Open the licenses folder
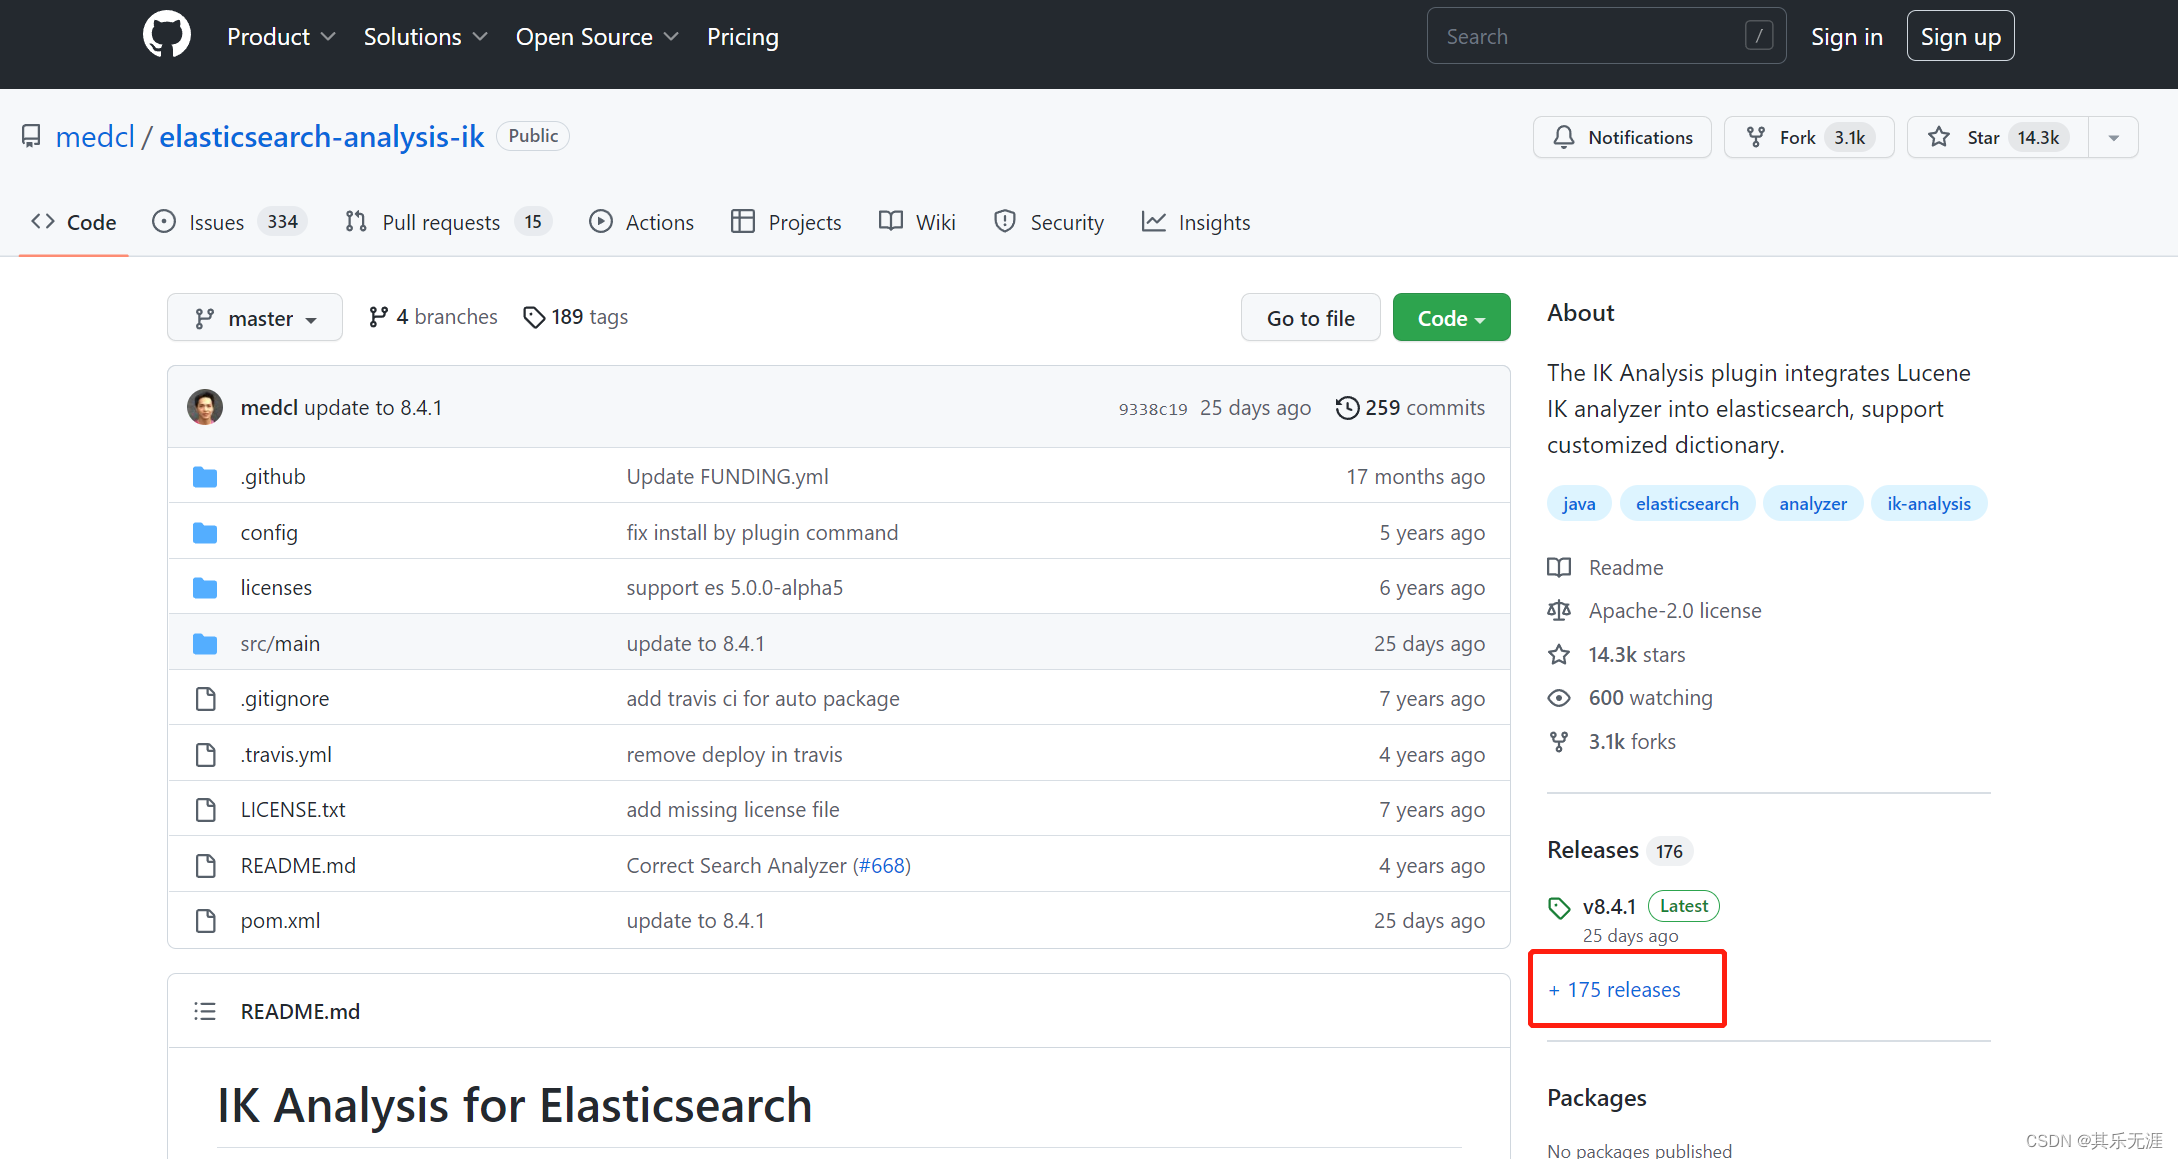The width and height of the screenshot is (2178, 1159). point(276,588)
